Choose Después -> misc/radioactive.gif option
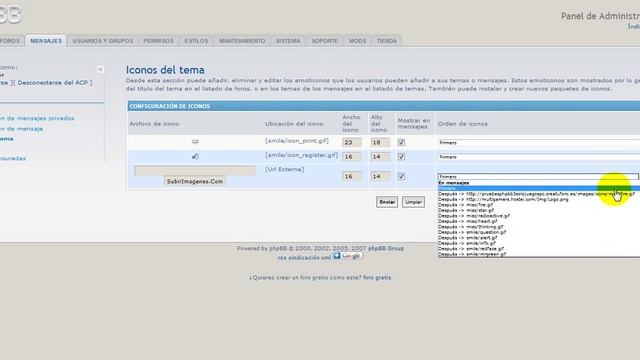The width and height of the screenshot is (640, 360). coord(474,216)
